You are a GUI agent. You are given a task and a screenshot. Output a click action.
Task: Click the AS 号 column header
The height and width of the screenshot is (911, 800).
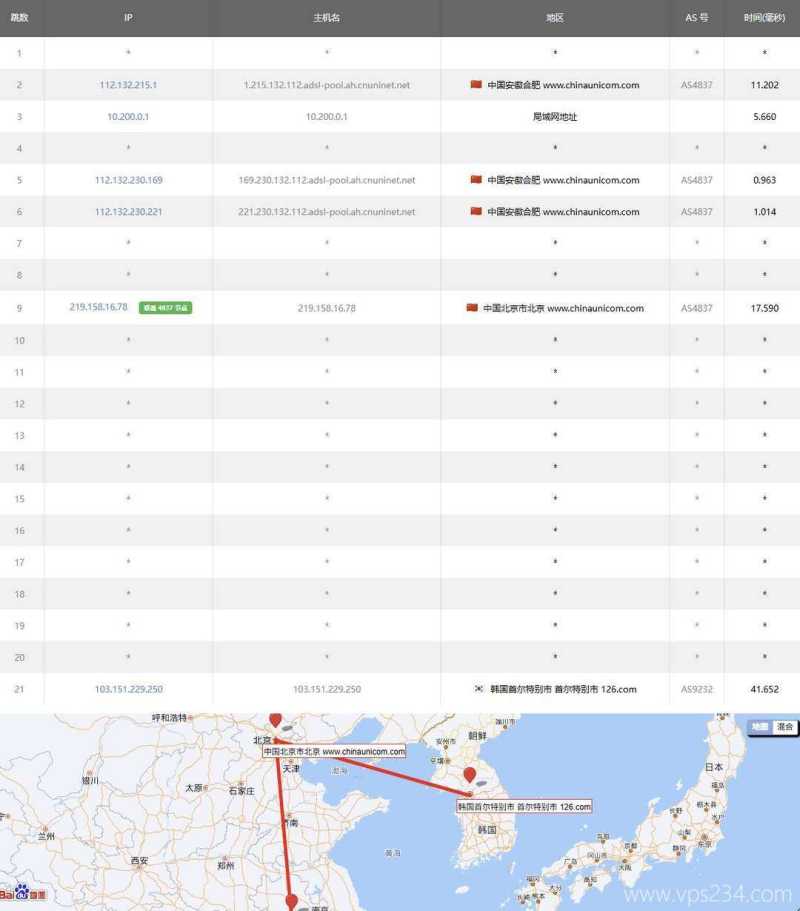click(x=696, y=18)
